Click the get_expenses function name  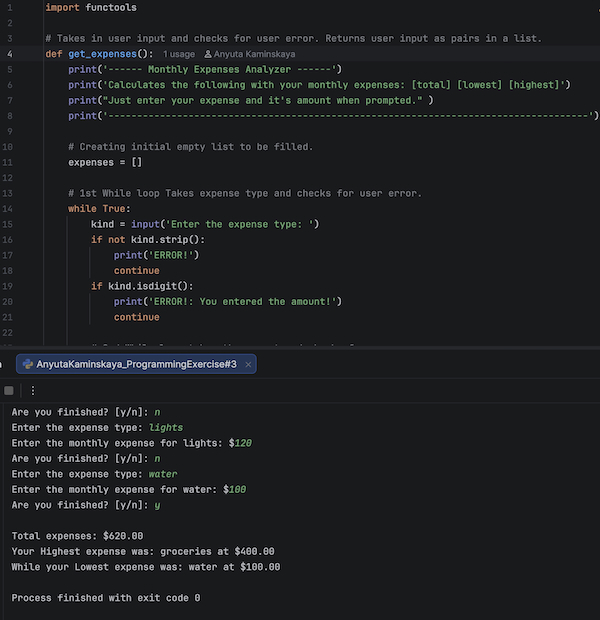click(102, 54)
